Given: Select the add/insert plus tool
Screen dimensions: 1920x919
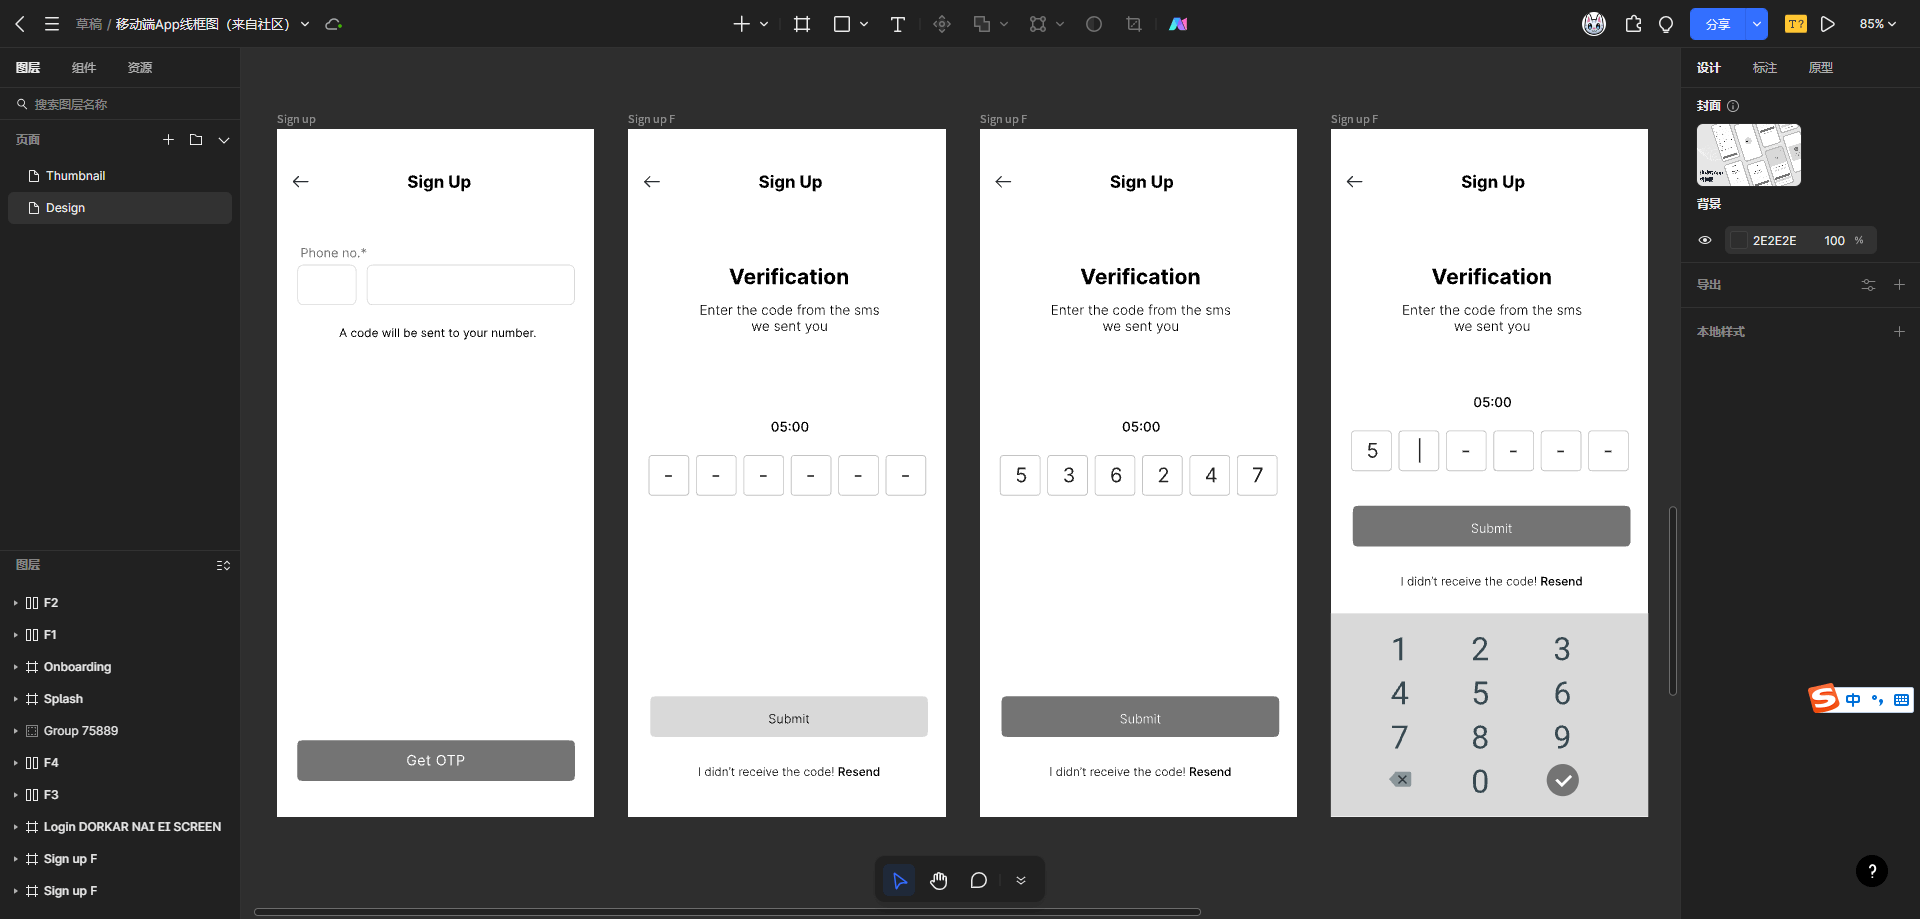Looking at the screenshot, I should 741,24.
